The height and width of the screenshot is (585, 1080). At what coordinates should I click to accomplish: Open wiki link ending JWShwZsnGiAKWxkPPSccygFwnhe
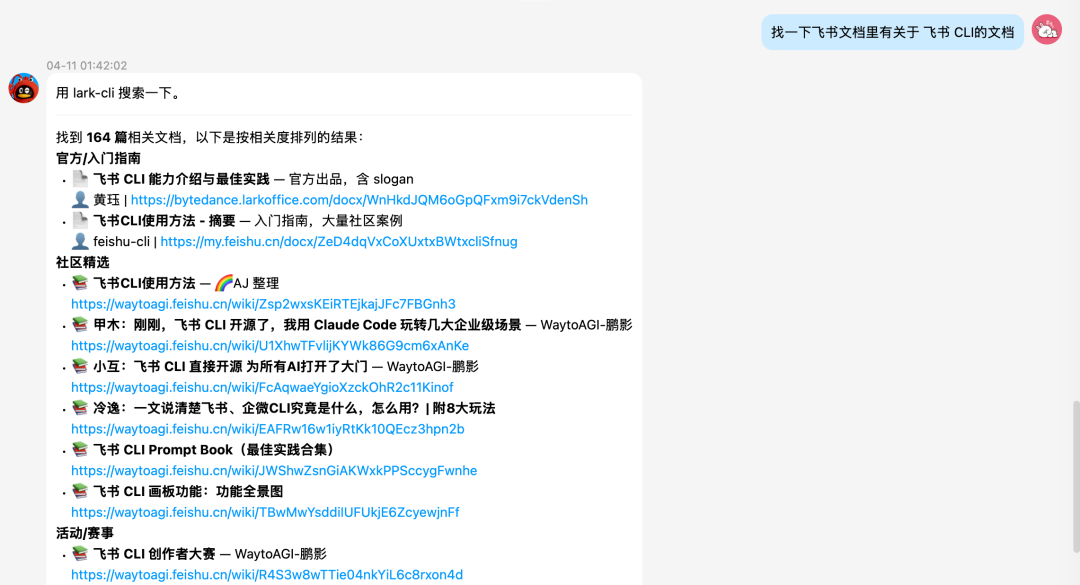[274, 471]
